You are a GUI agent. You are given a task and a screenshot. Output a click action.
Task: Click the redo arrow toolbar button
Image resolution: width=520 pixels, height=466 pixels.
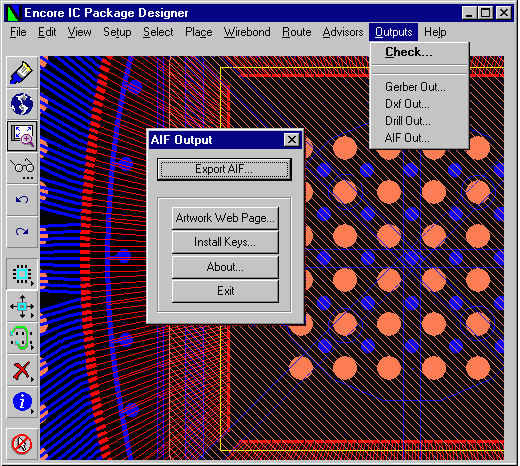click(22, 232)
